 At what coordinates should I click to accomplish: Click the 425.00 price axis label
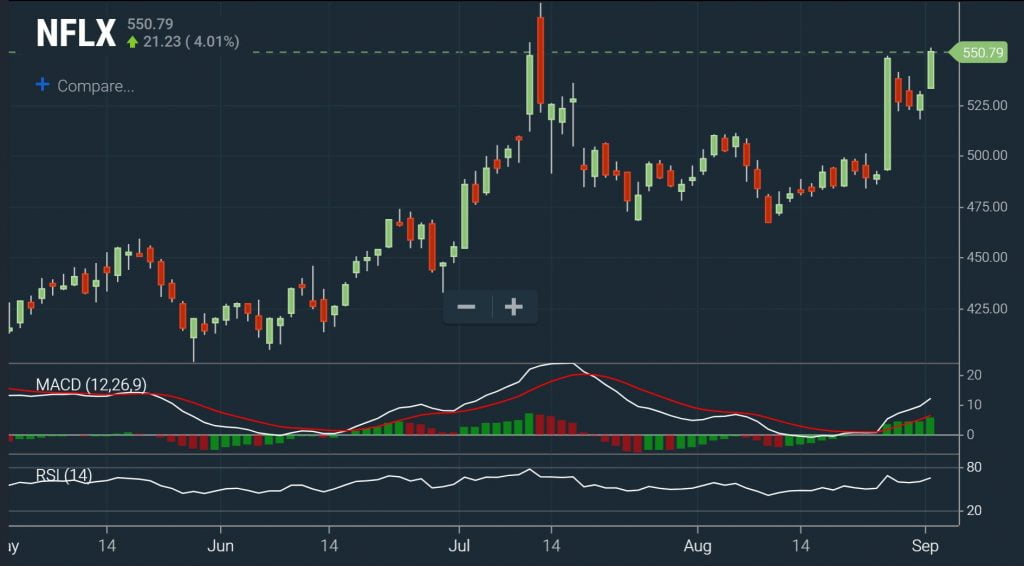point(986,308)
